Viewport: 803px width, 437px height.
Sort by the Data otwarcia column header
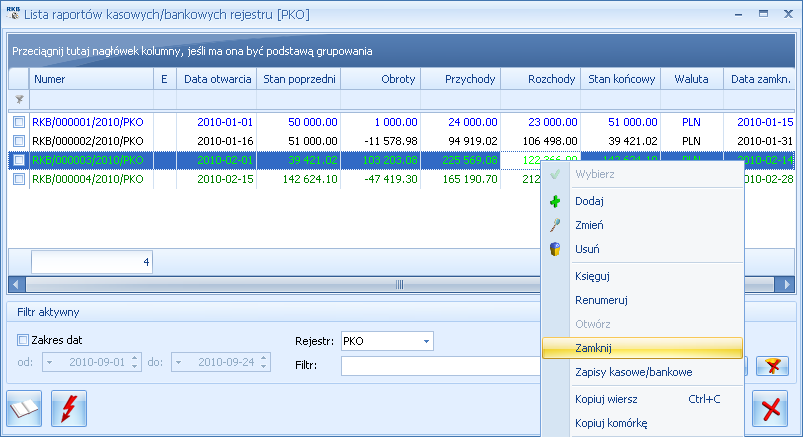pyautogui.click(x=217, y=79)
